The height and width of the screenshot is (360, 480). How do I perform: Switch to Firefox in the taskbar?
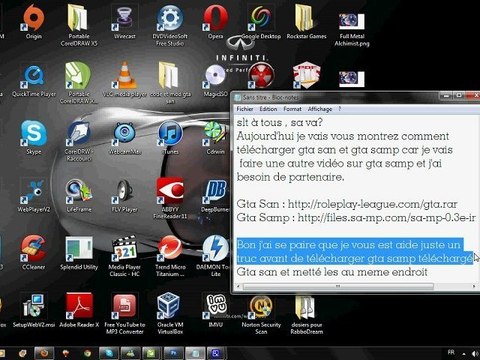tap(43, 353)
